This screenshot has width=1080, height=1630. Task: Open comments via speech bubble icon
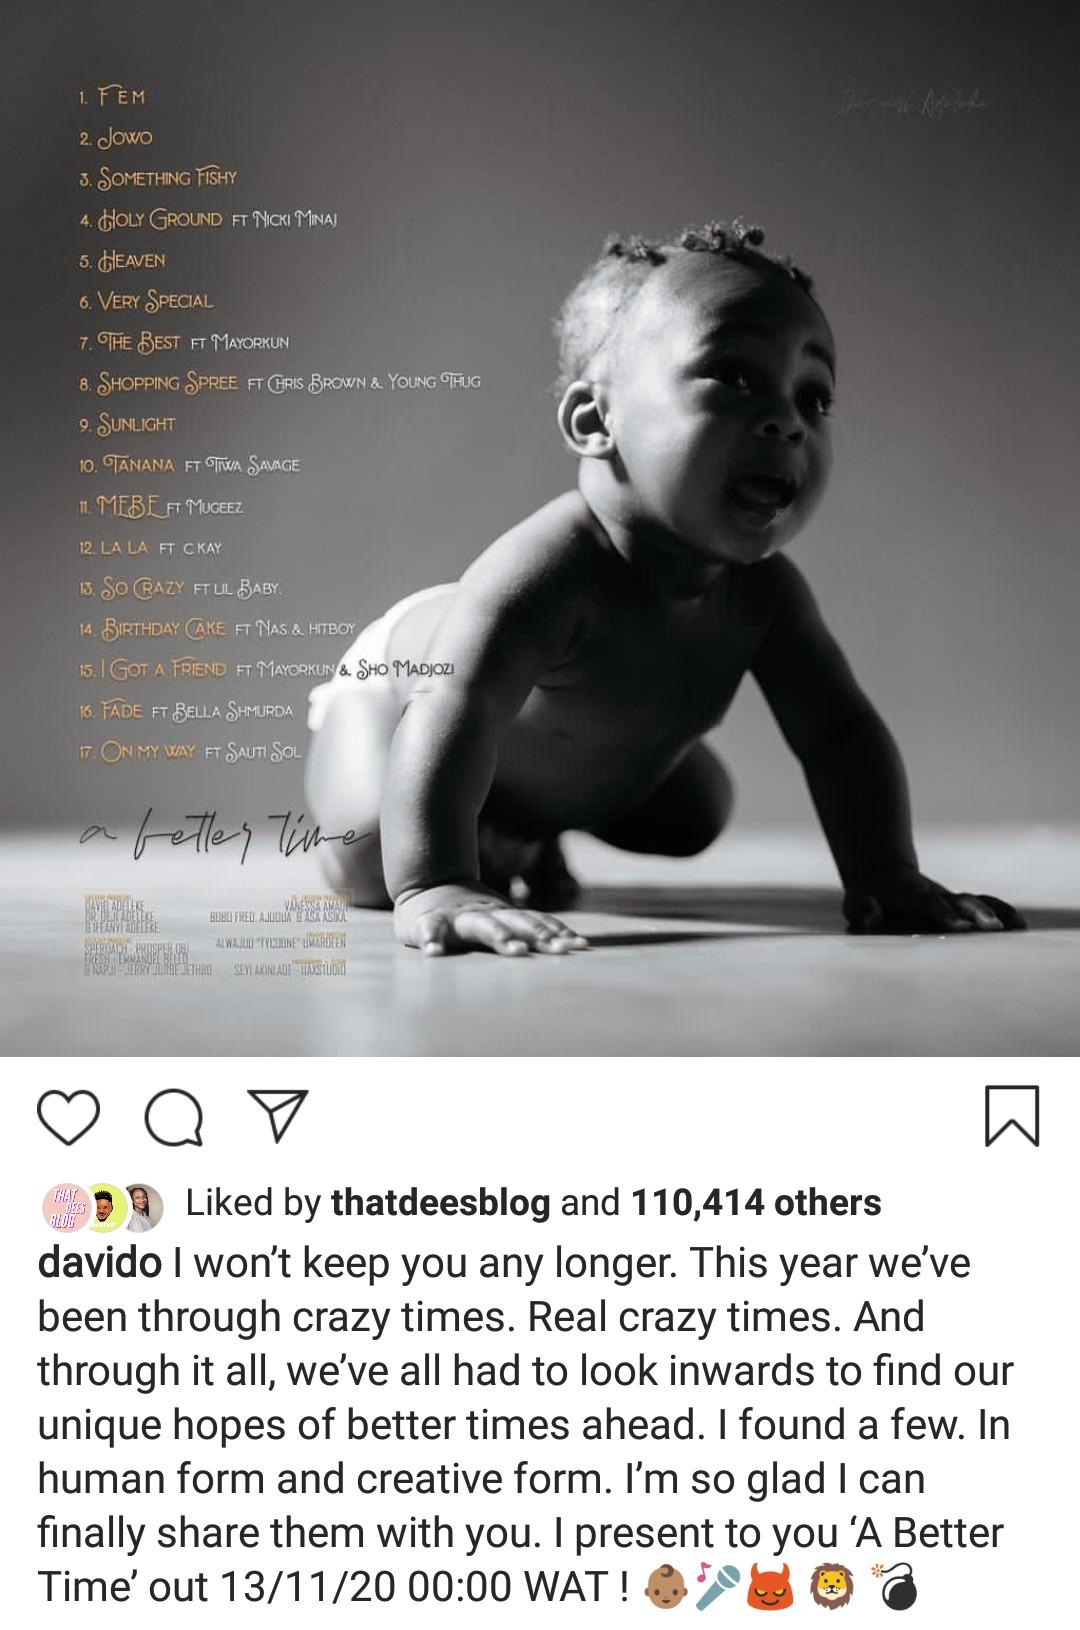pyautogui.click(x=173, y=1117)
